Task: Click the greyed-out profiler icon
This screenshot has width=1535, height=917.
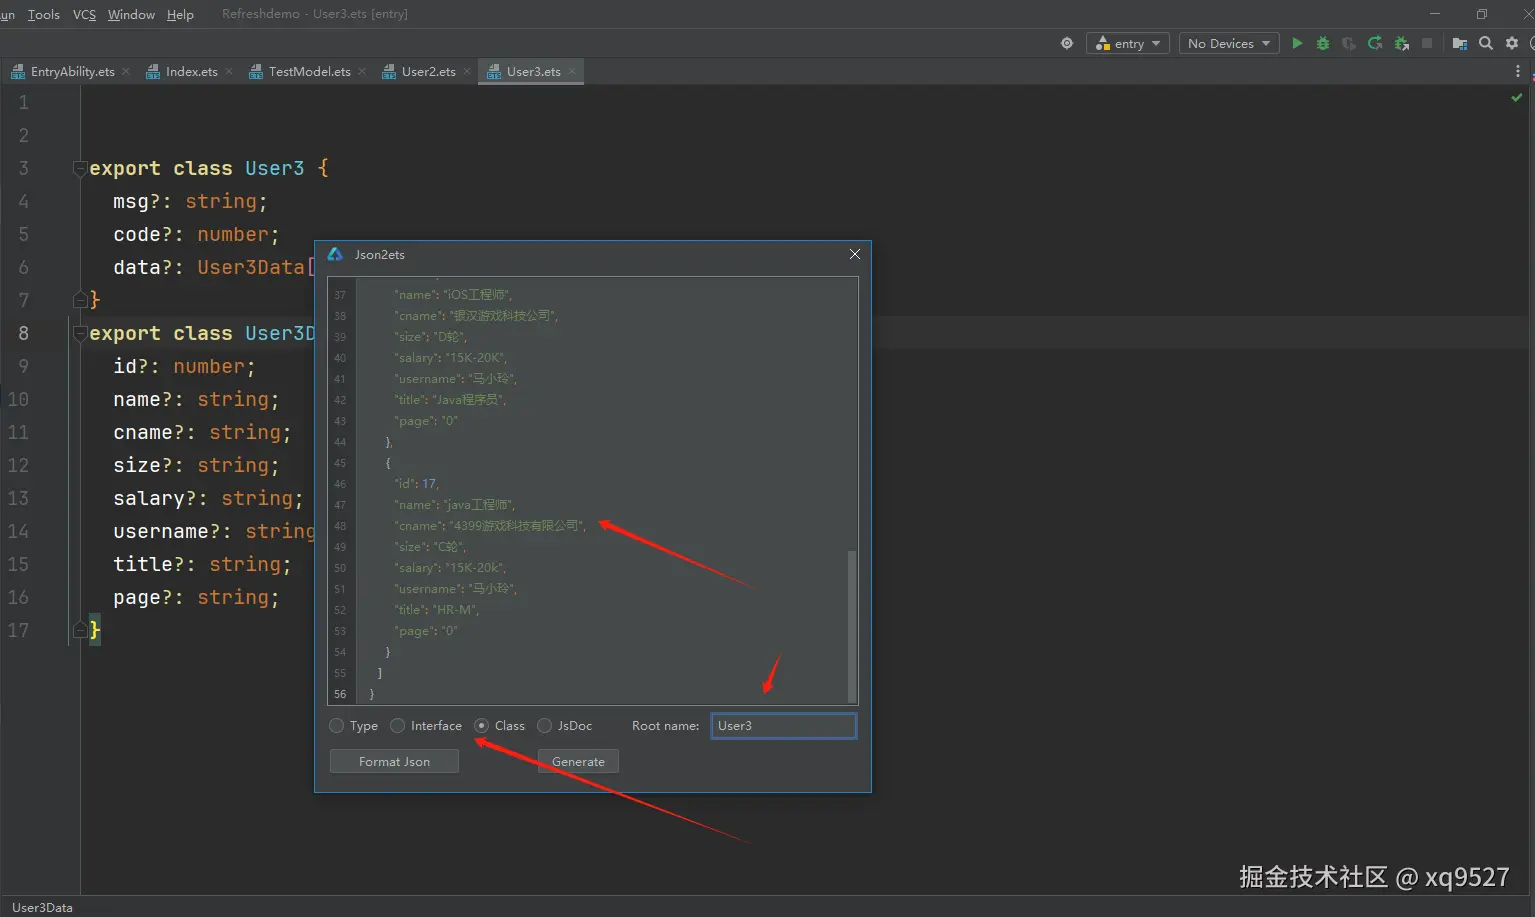Action: tap(1349, 43)
